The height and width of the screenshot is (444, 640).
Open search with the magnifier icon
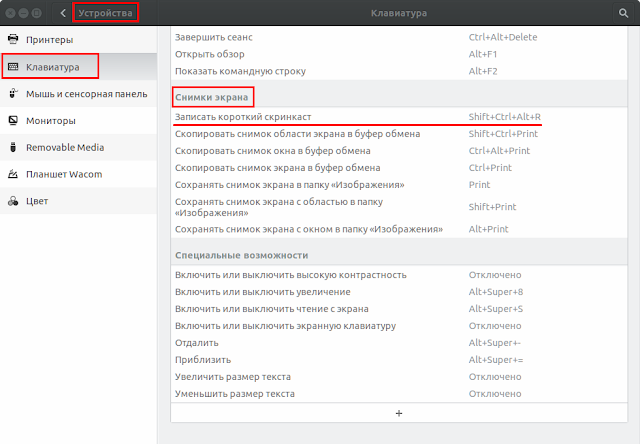623,13
